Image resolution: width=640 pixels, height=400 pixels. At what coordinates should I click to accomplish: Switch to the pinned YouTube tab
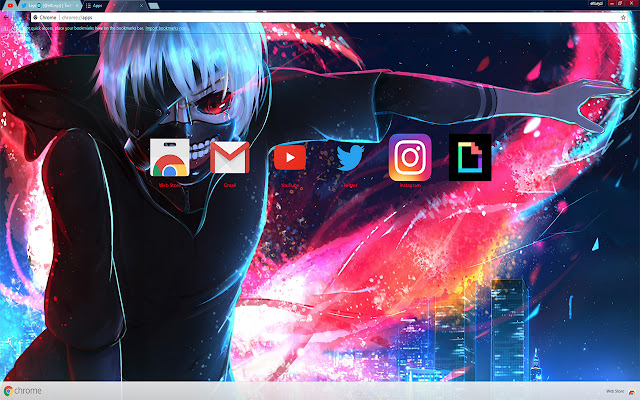(x=10, y=5)
